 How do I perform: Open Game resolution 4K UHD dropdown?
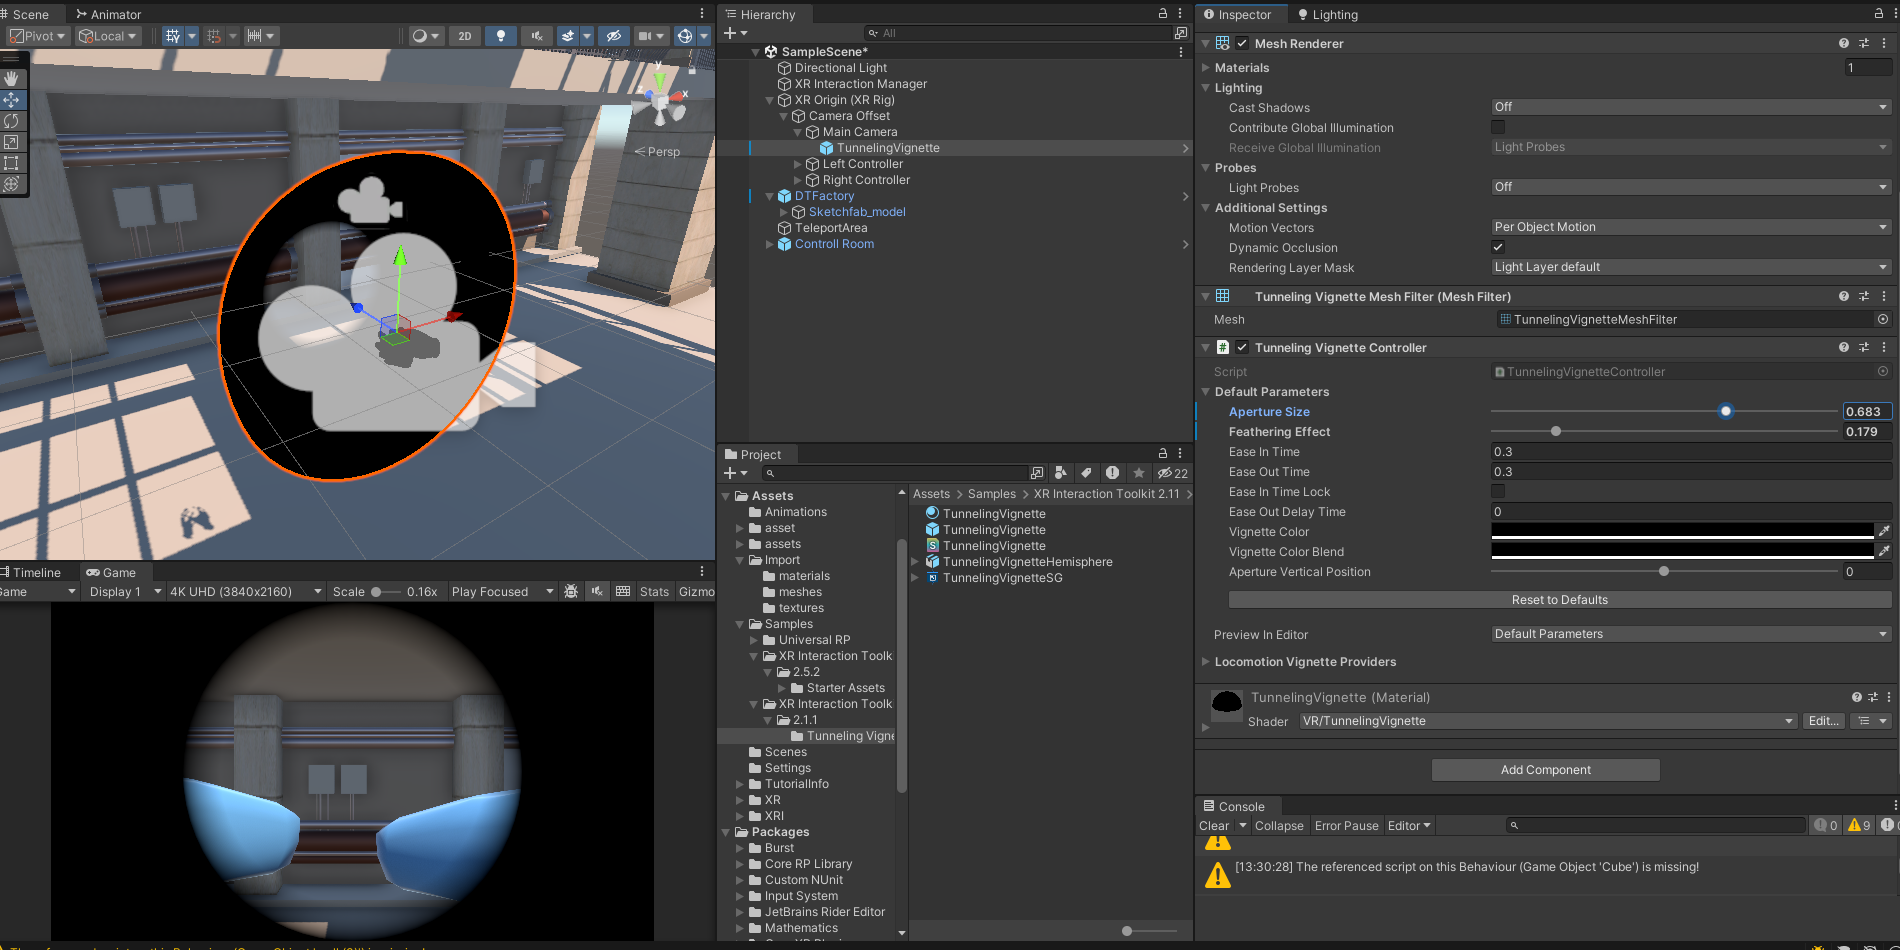point(246,591)
